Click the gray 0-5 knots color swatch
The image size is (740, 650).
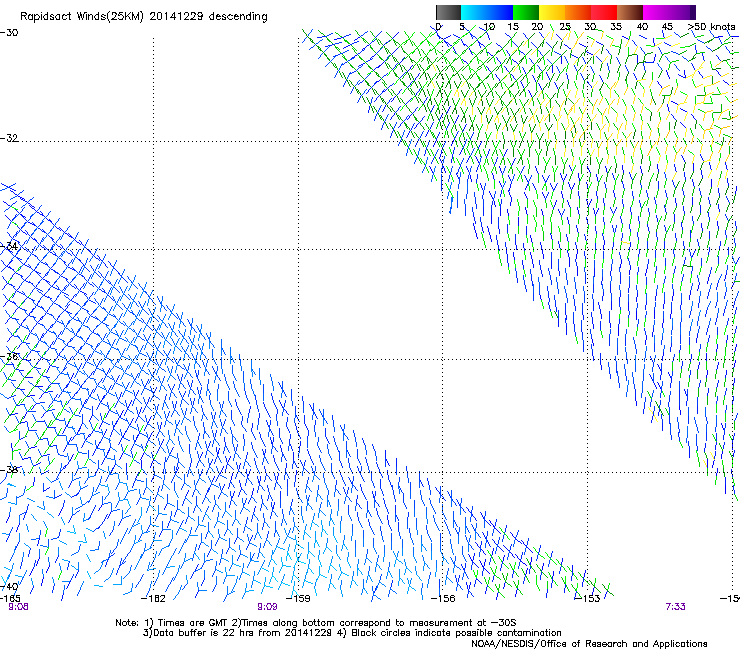[x=448, y=12]
